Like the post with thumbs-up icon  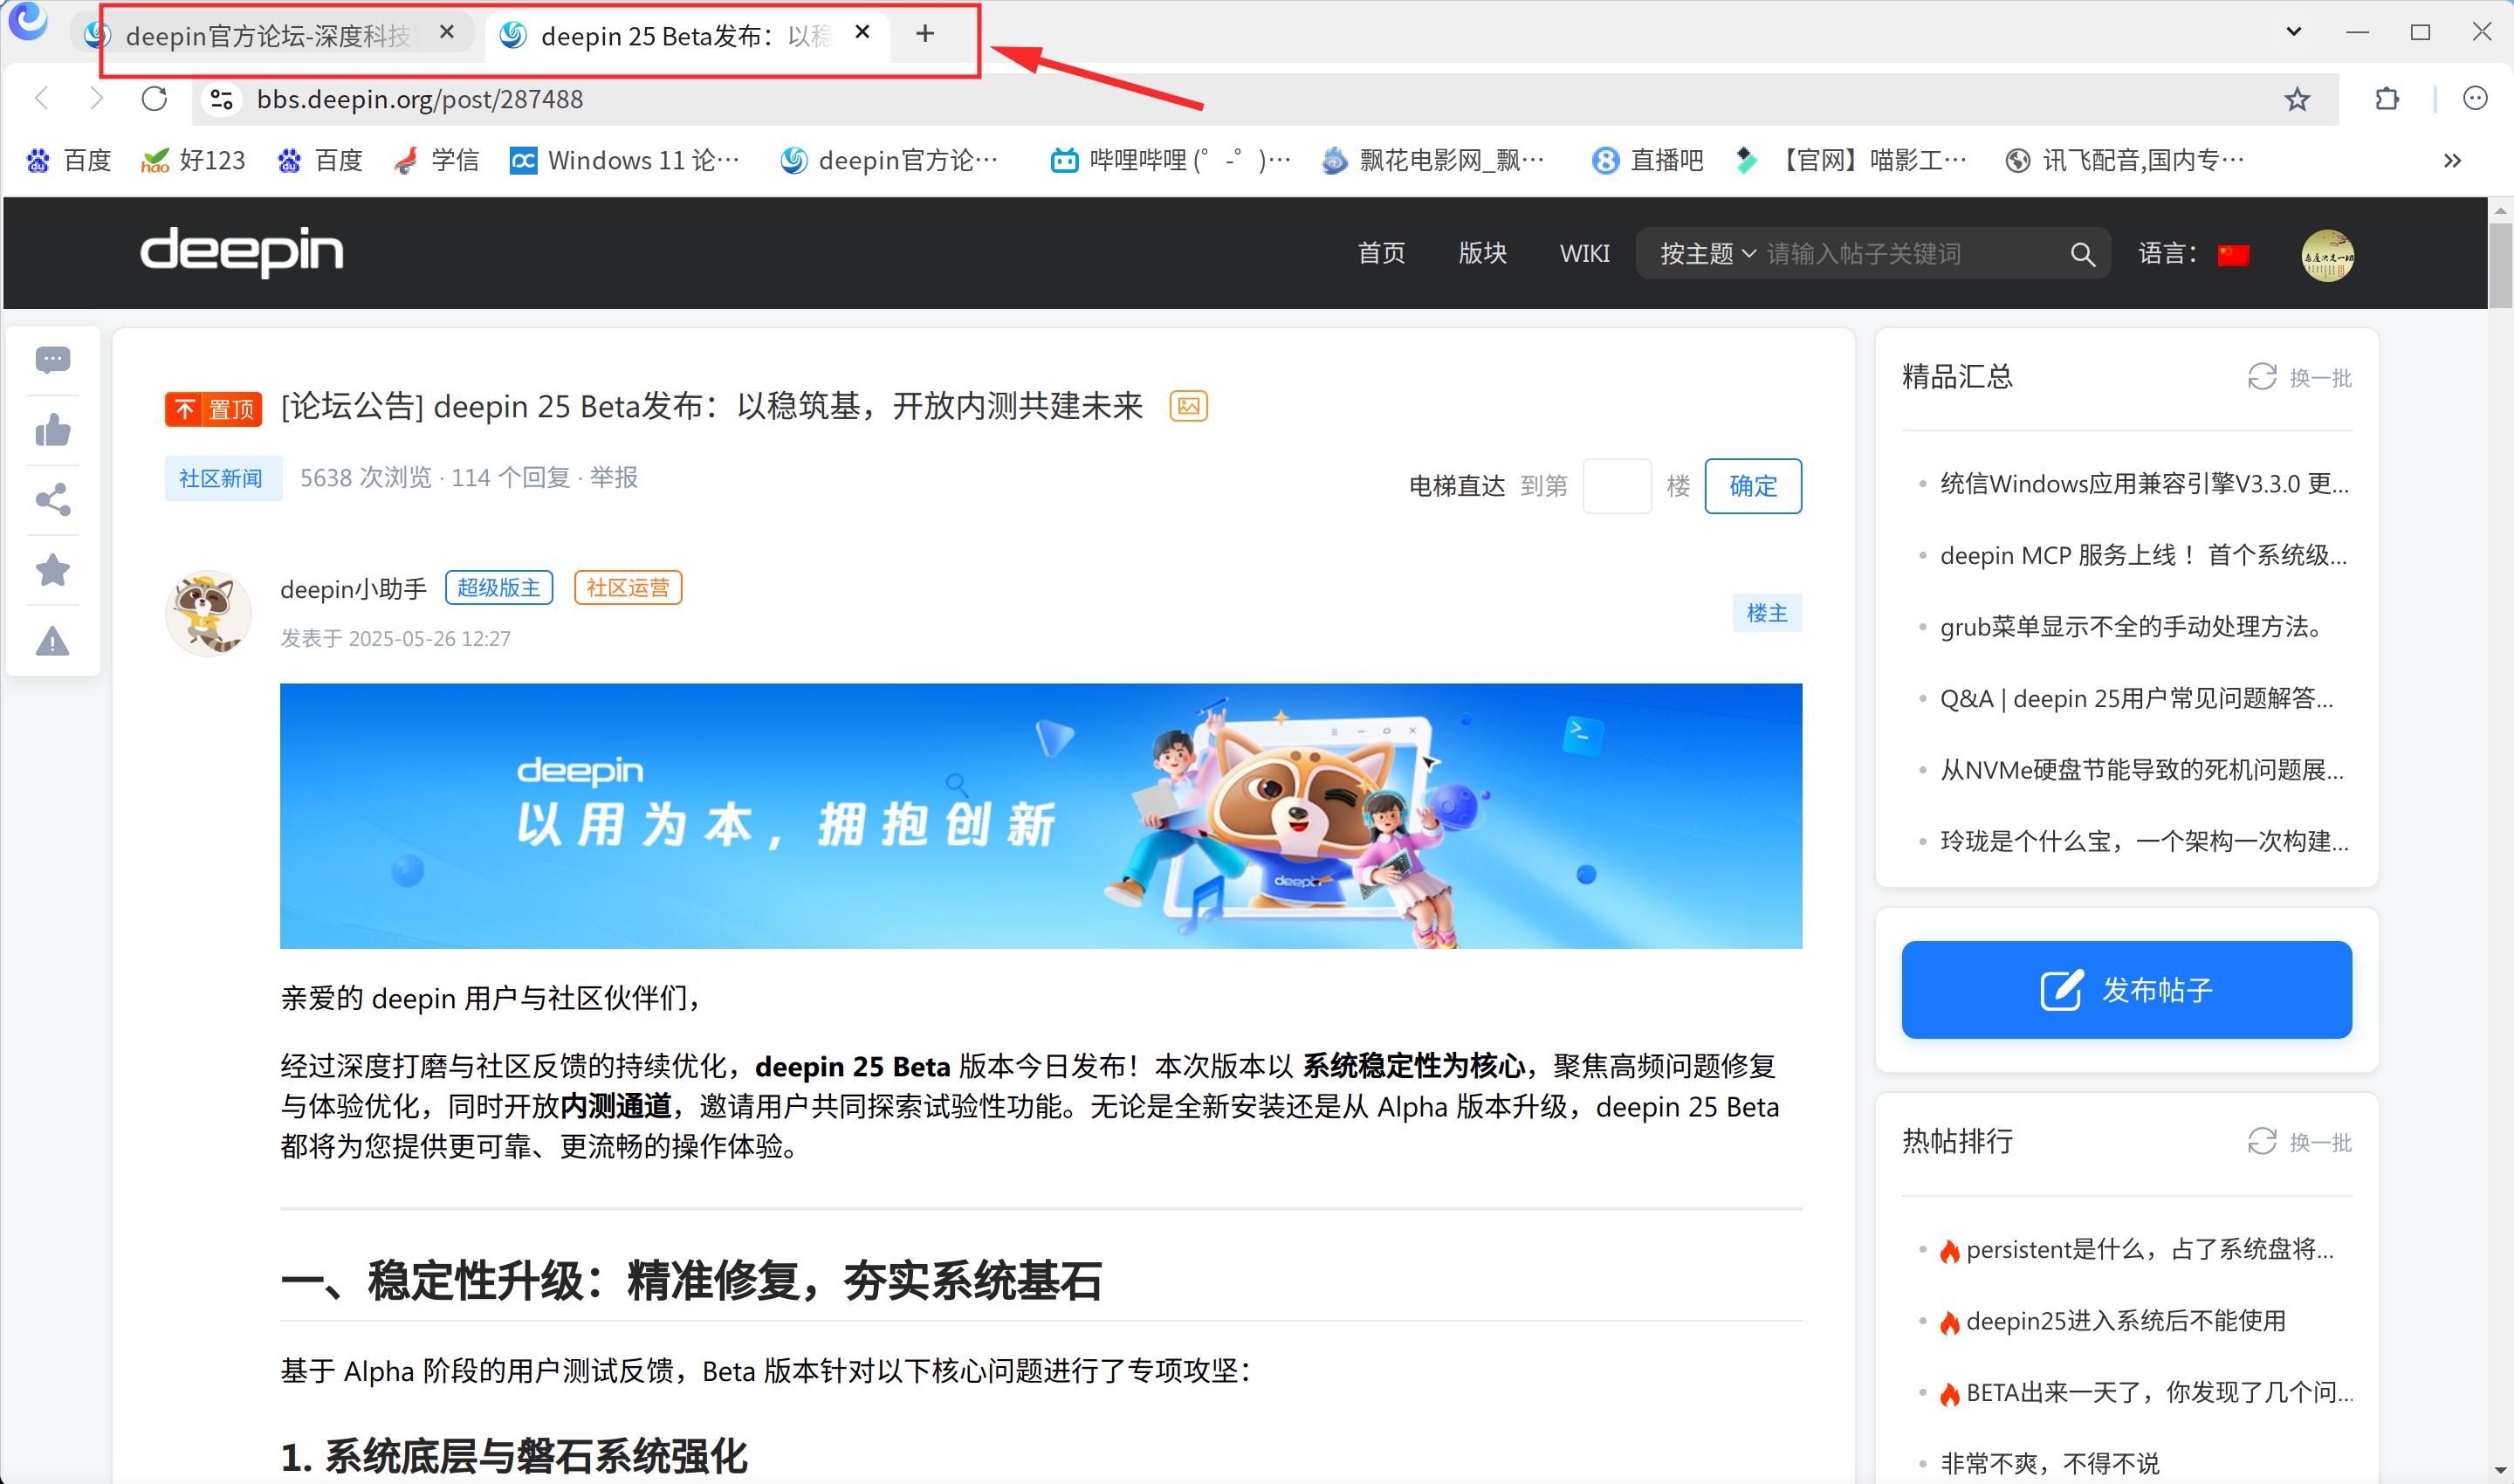(x=53, y=431)
